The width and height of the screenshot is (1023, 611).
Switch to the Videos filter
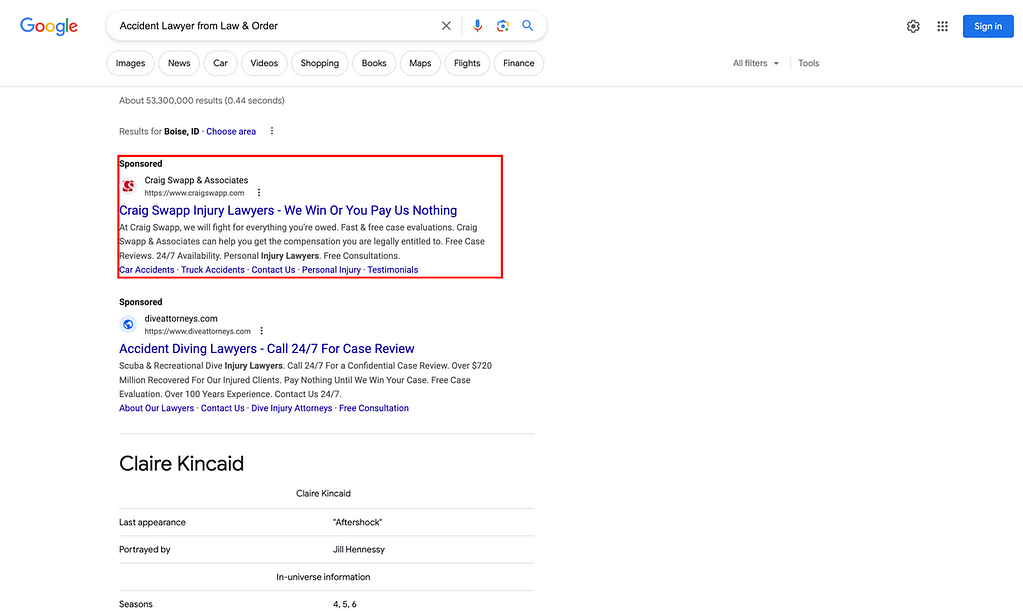(x=264, y=63)
